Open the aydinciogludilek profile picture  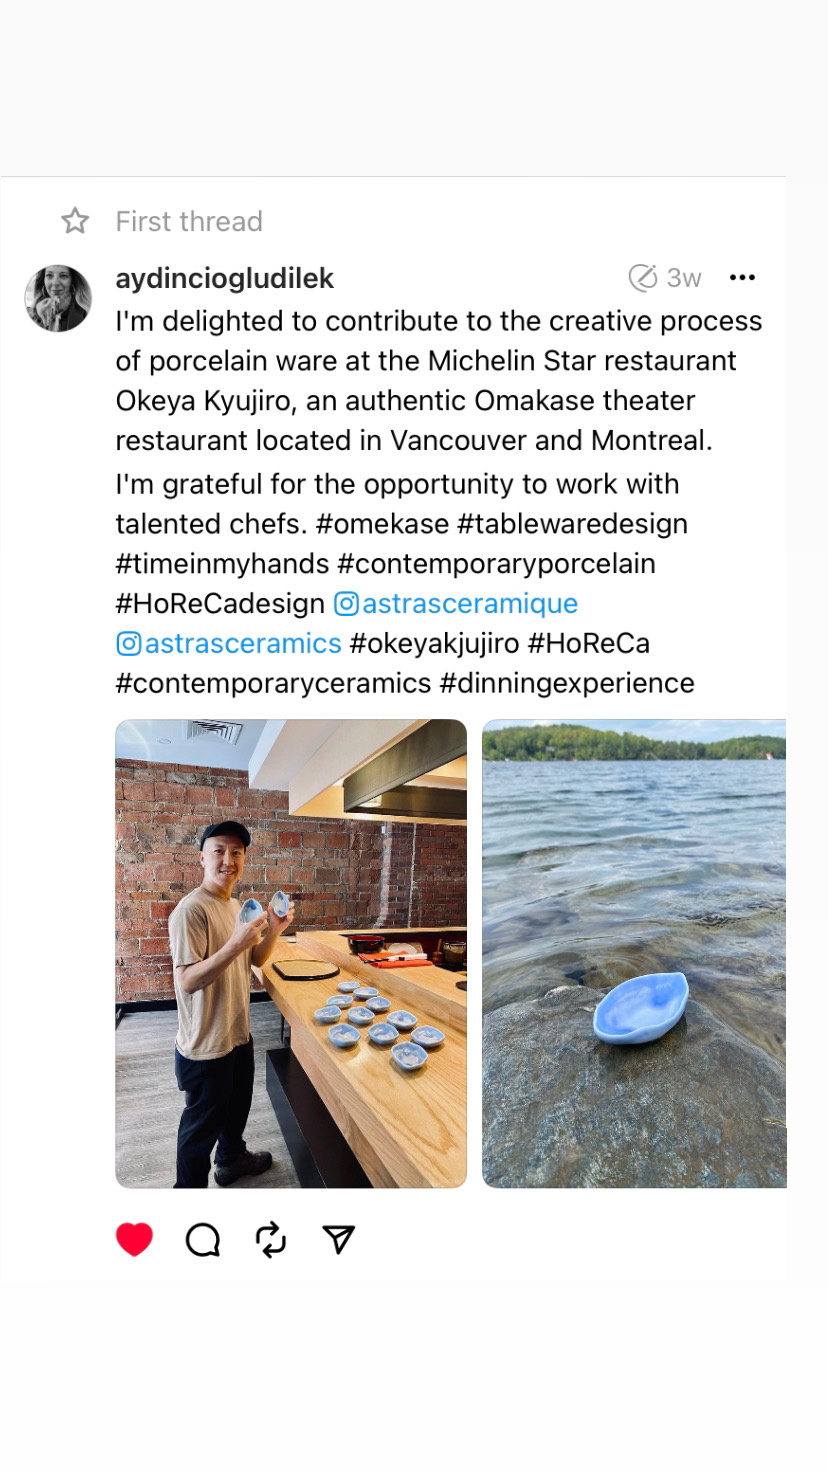pyautogui.click(x=58, y=298)
